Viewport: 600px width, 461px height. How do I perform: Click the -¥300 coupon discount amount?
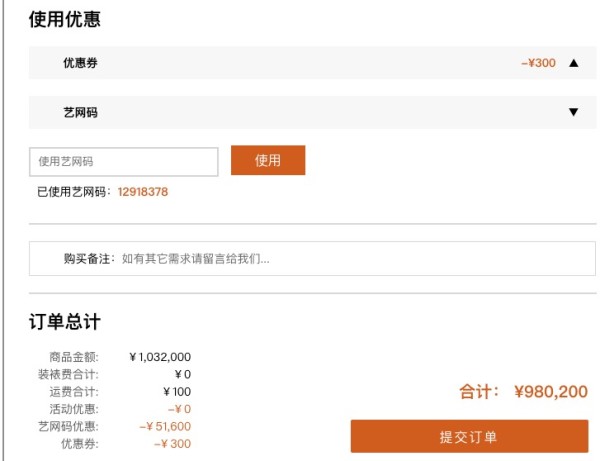pos(538,63)
